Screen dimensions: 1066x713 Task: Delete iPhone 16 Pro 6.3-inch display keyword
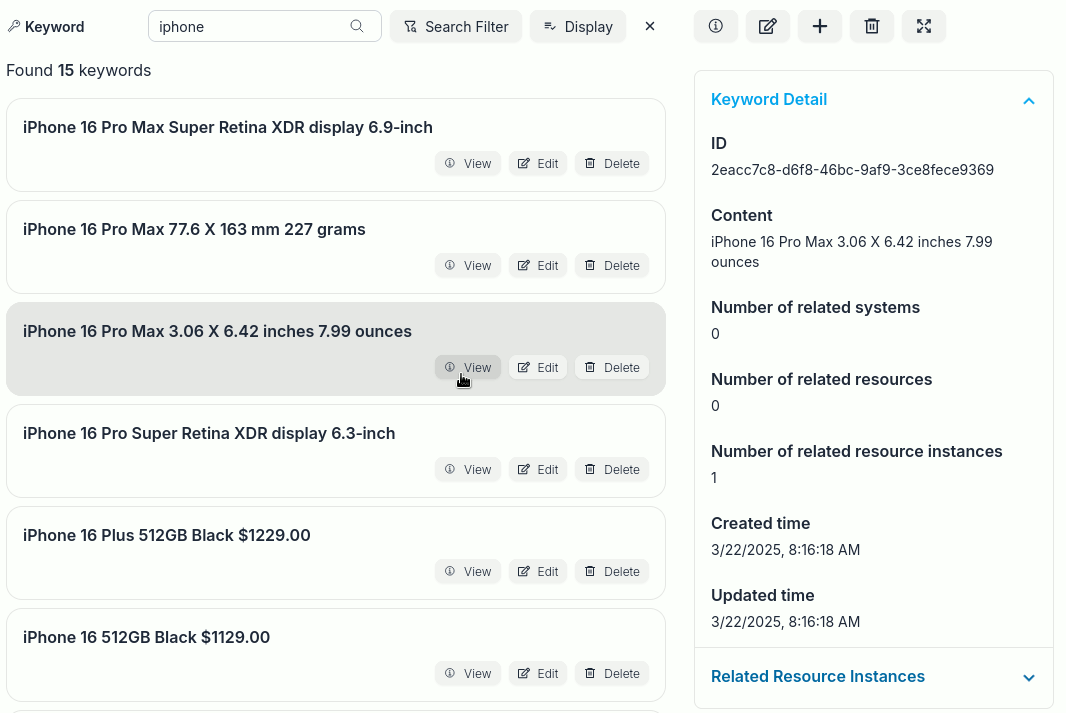pyautogui.click(x=612, y=470)
